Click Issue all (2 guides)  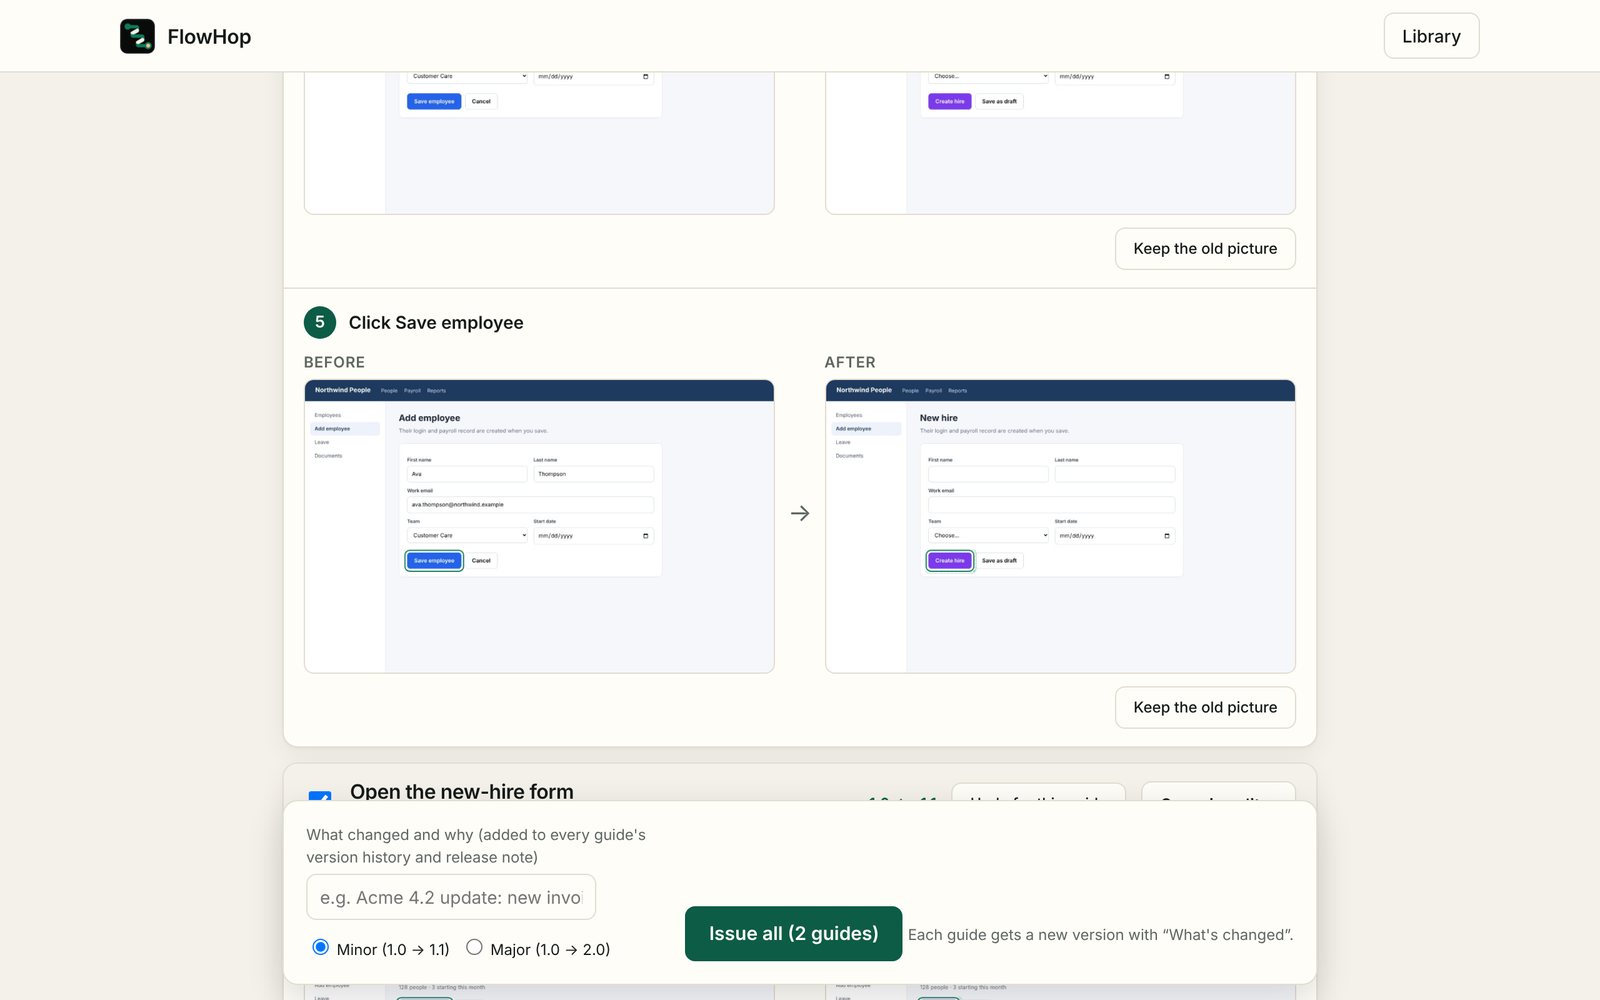pyautogui.click(x=793, y=934)
